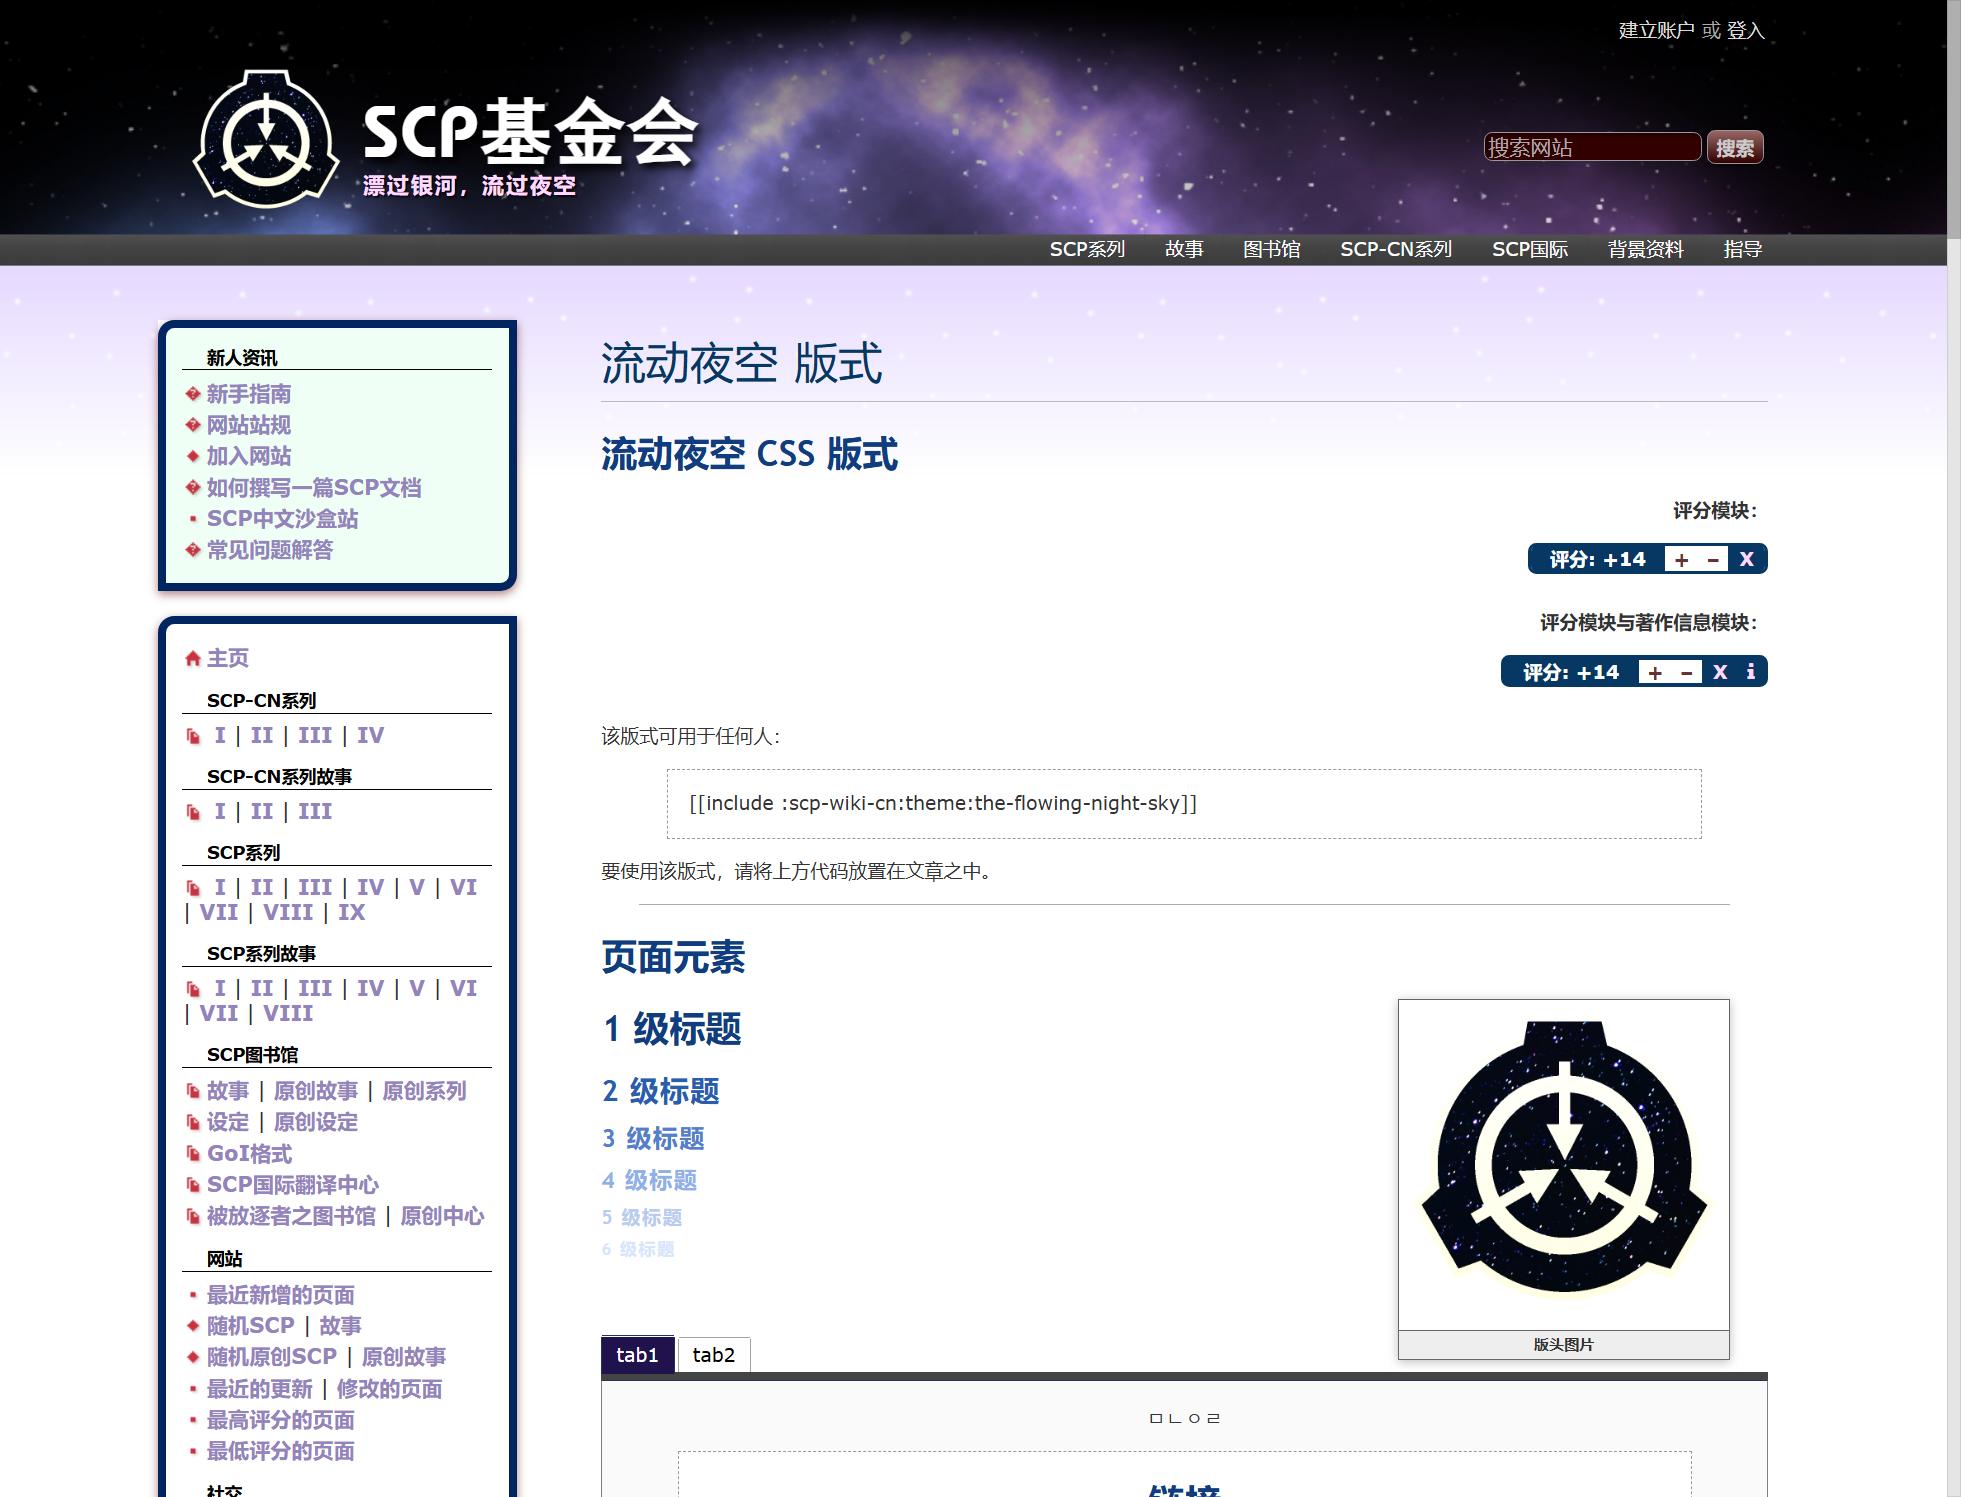The width and height of the screenshot is (1961, 1497).
Task: Click the minus downvote in first rating module
Action: pyautogui.click(x=1713, y=560)
